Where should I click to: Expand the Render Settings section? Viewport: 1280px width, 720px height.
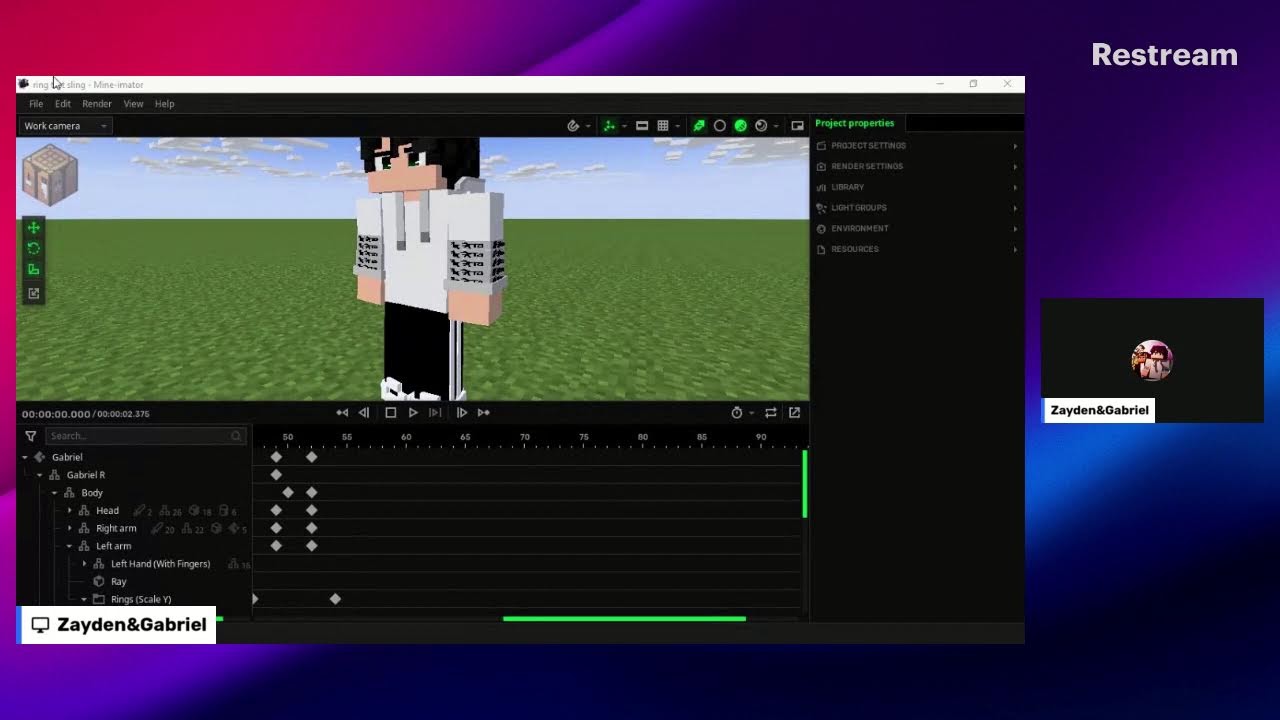[x=917, y=166]
